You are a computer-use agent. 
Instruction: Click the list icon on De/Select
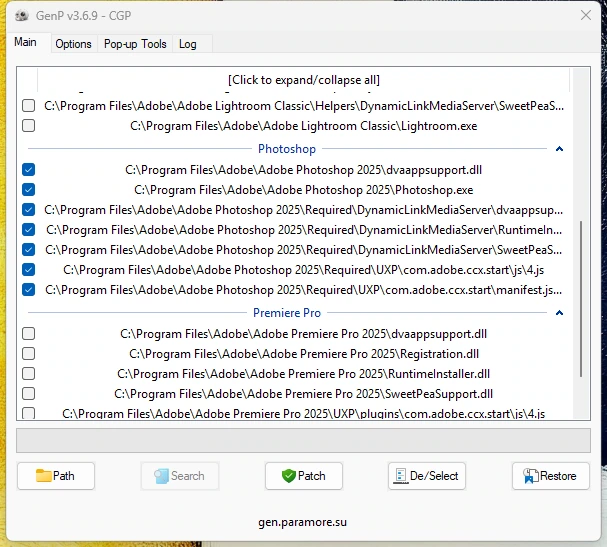[x=401, y=476]
